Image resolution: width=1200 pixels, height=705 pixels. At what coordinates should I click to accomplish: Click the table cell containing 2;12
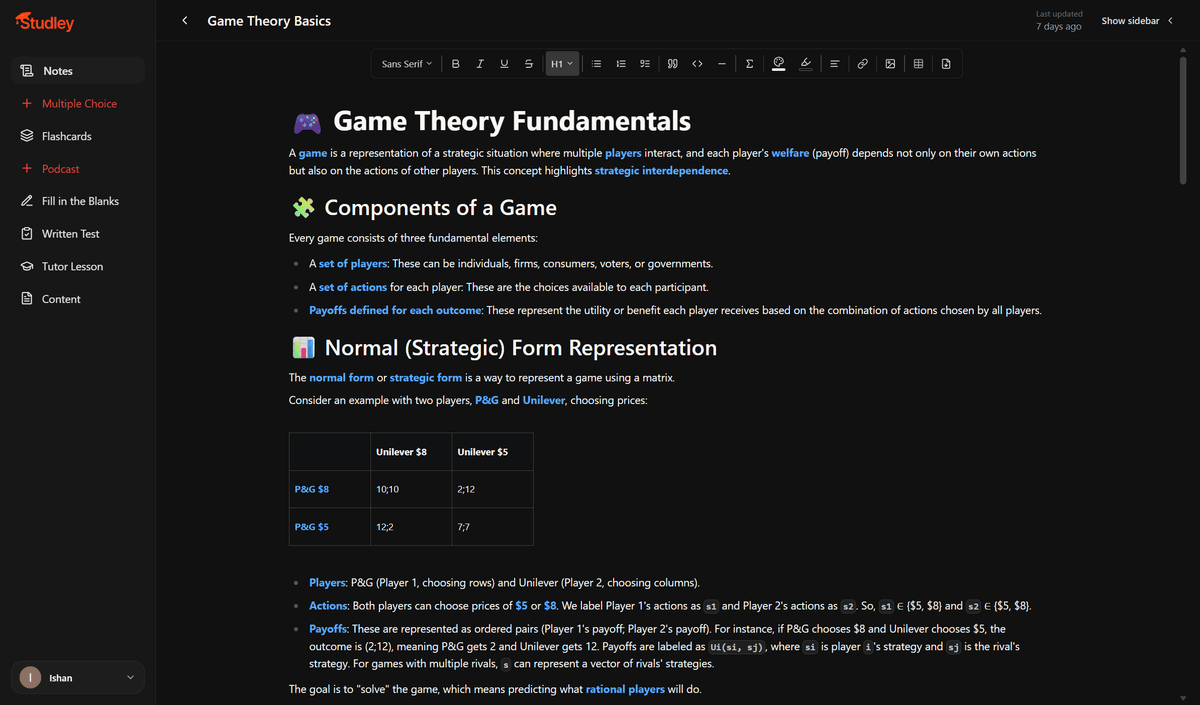[492, 489]
